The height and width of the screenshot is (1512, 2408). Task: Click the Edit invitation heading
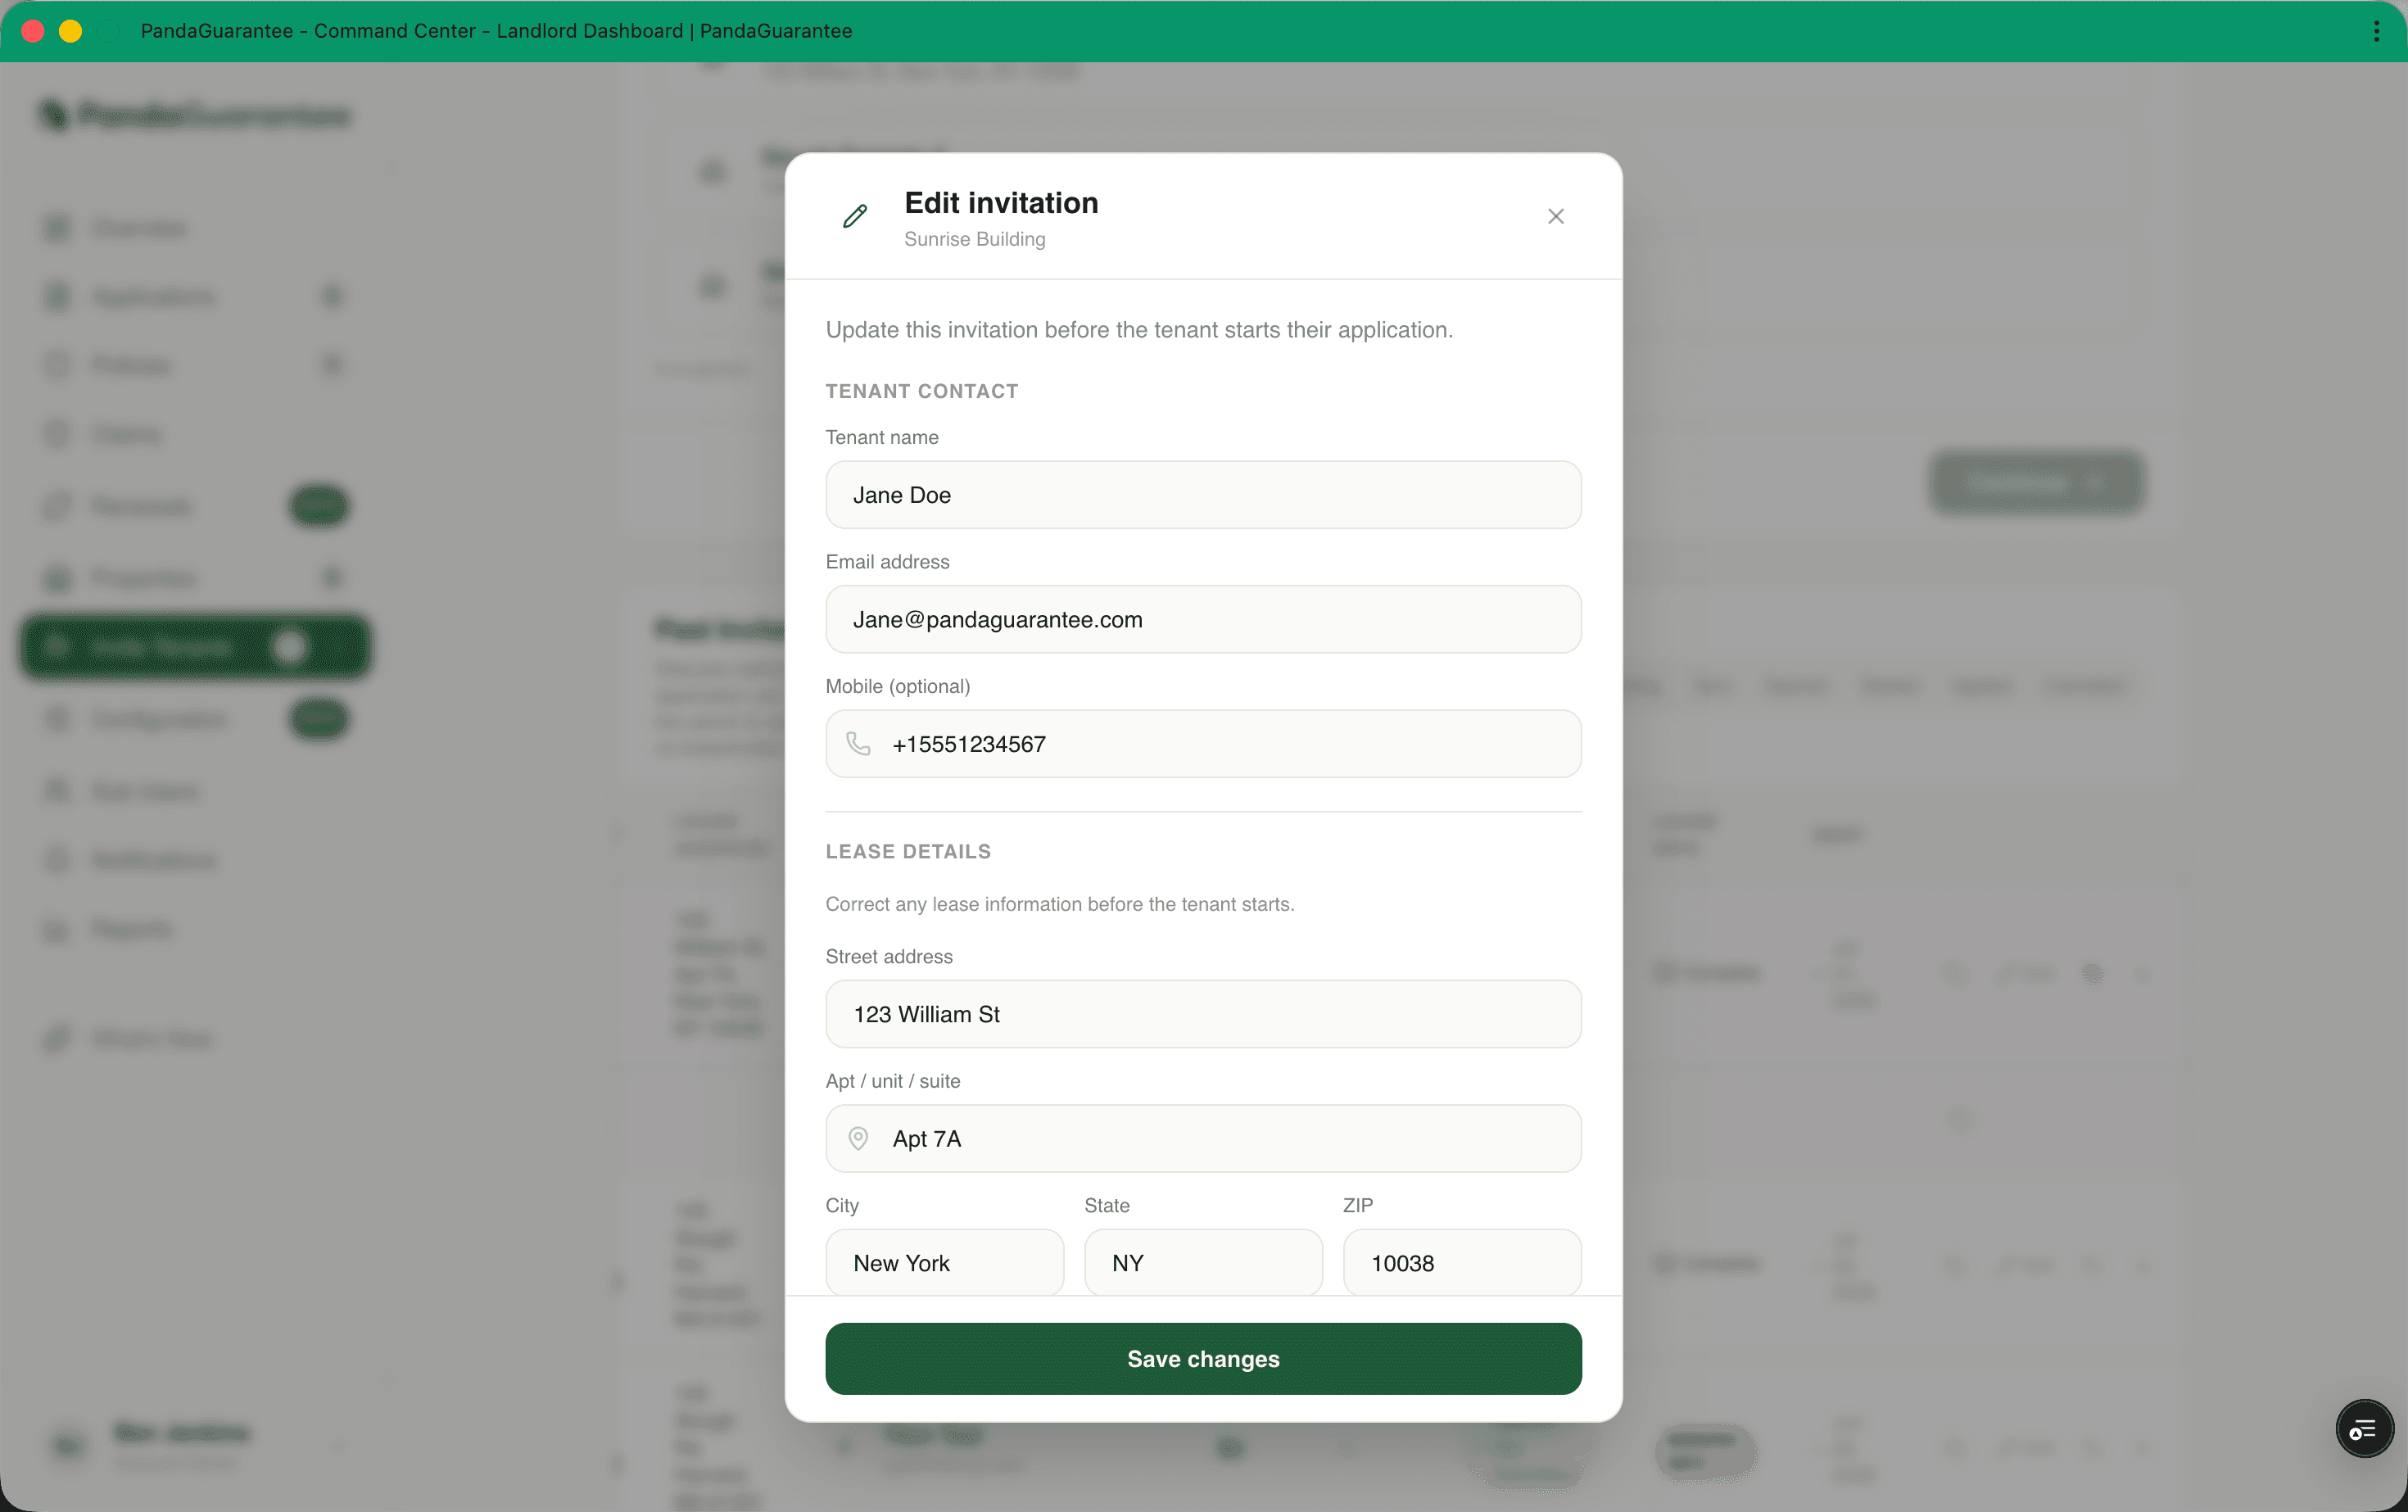point(1001,203)
